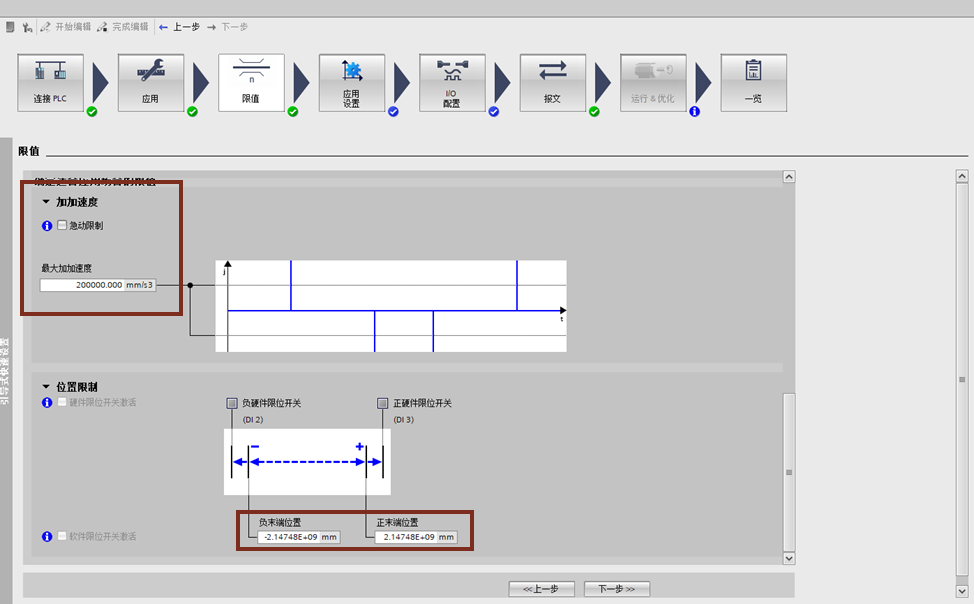Toggle the 正硬件限位开关 indicator box
The image size is (974, 604).
coord(382,403)
